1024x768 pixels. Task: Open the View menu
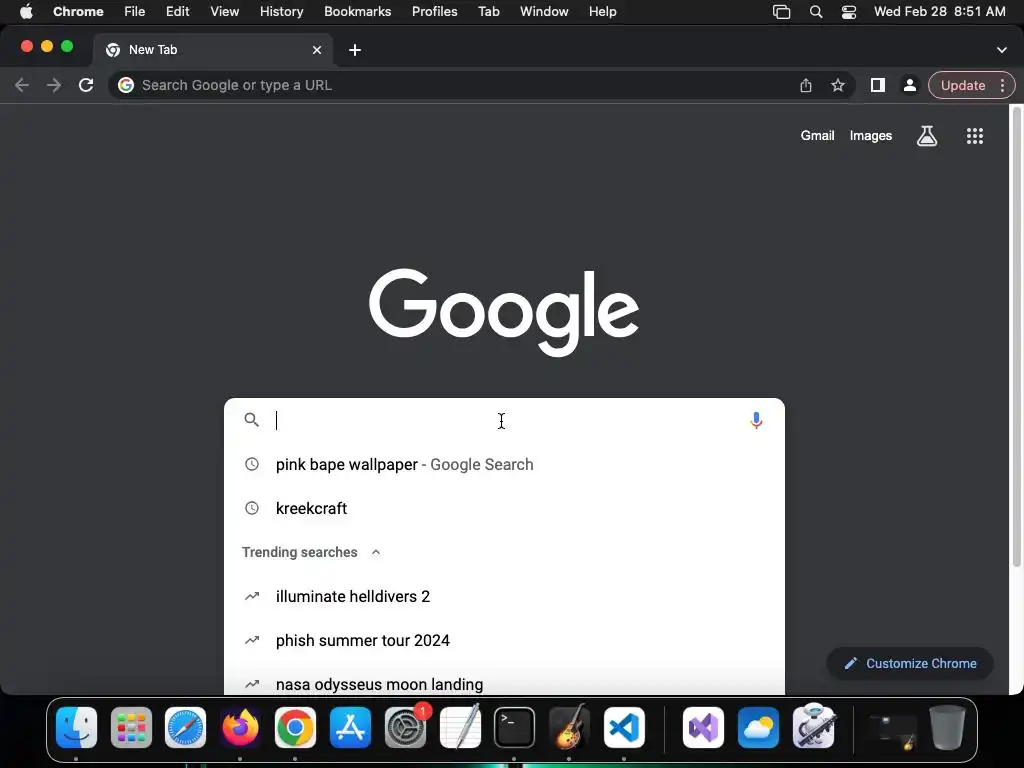225,12
